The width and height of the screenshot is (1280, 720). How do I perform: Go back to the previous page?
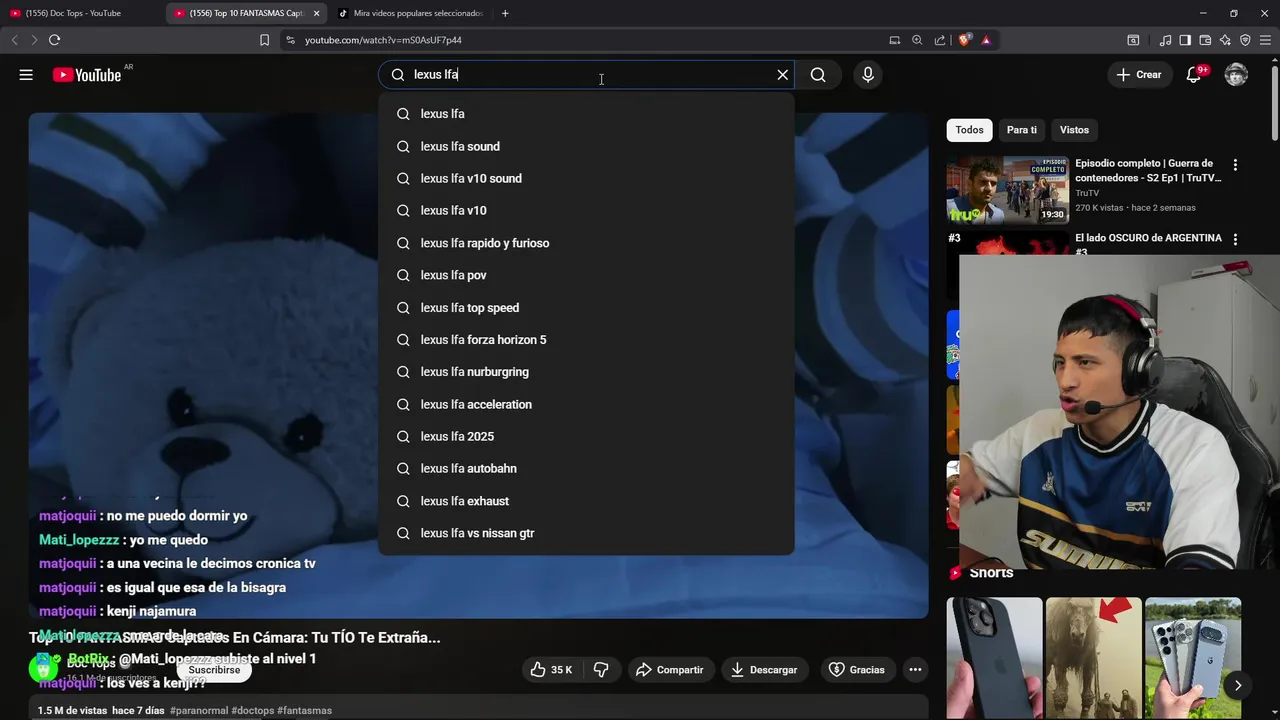click(14, 40)
